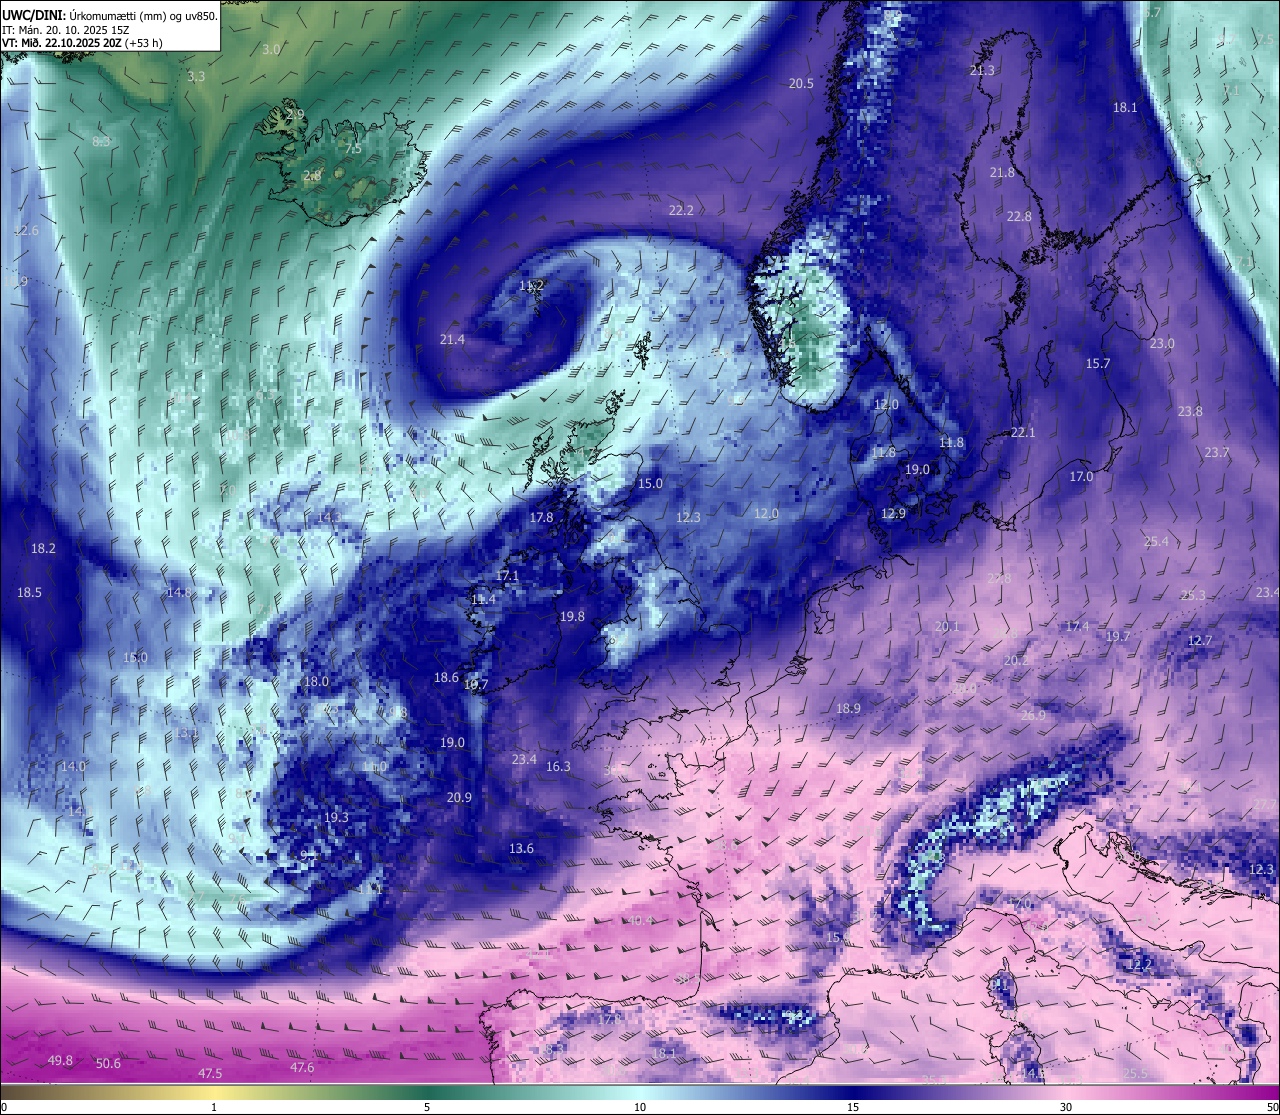1280x1115 pixels.
Task: Click the 17.0 value near the Baltic coast
Action: click(1081, 476)
